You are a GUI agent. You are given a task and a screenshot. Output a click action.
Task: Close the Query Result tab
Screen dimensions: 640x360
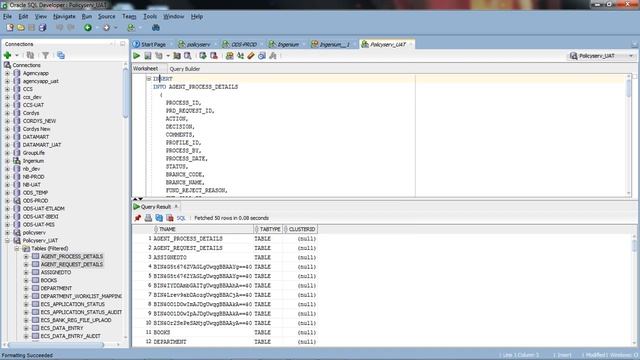pos(176,207)
